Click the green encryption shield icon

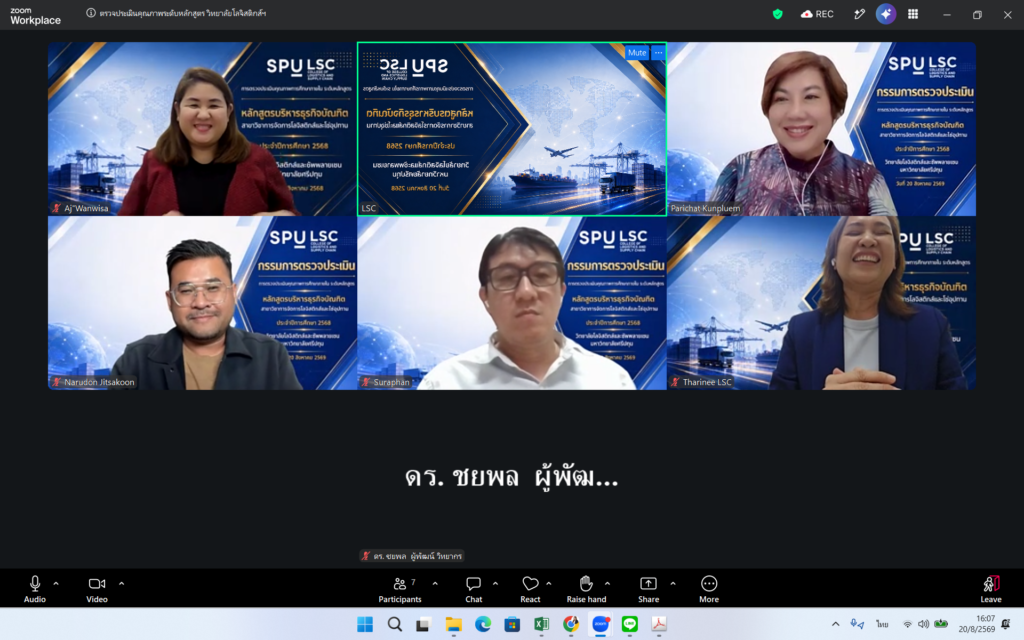point(777,14)
